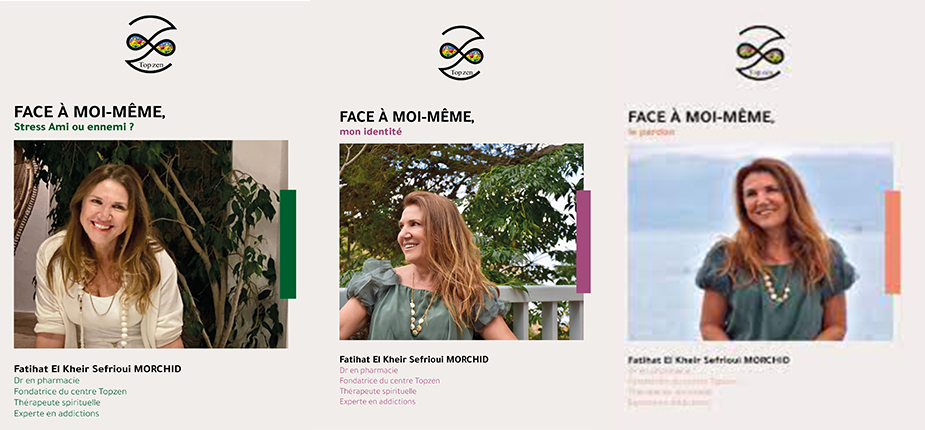The height and width of the screenshot is (430, 925).
Task: Select the green accent bar beside the photo
Action: [288, 244]
